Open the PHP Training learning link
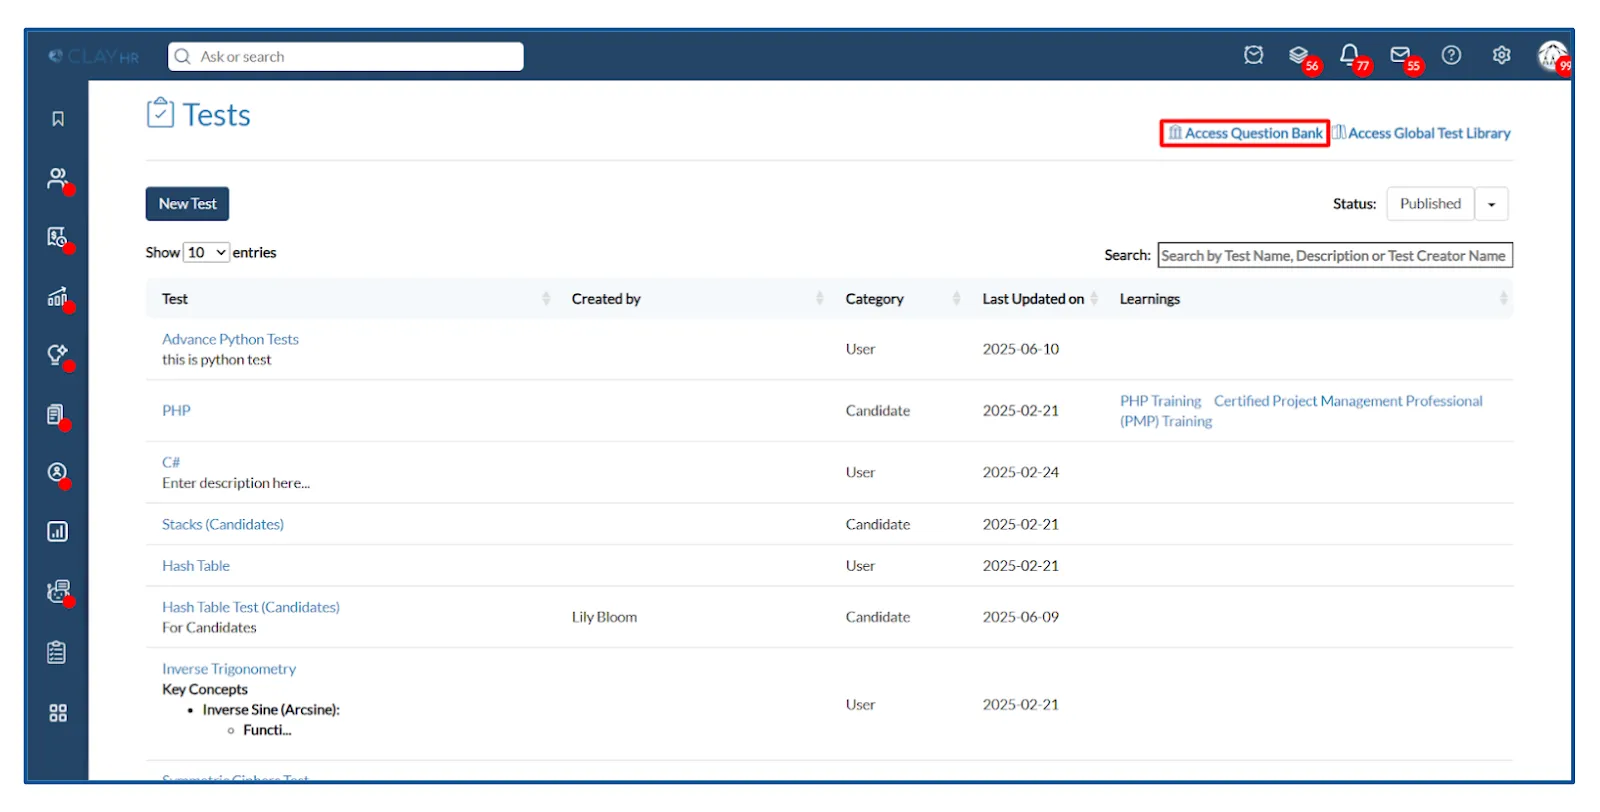The height and width of the screenshot is (812, 1600). point(1160,402)
